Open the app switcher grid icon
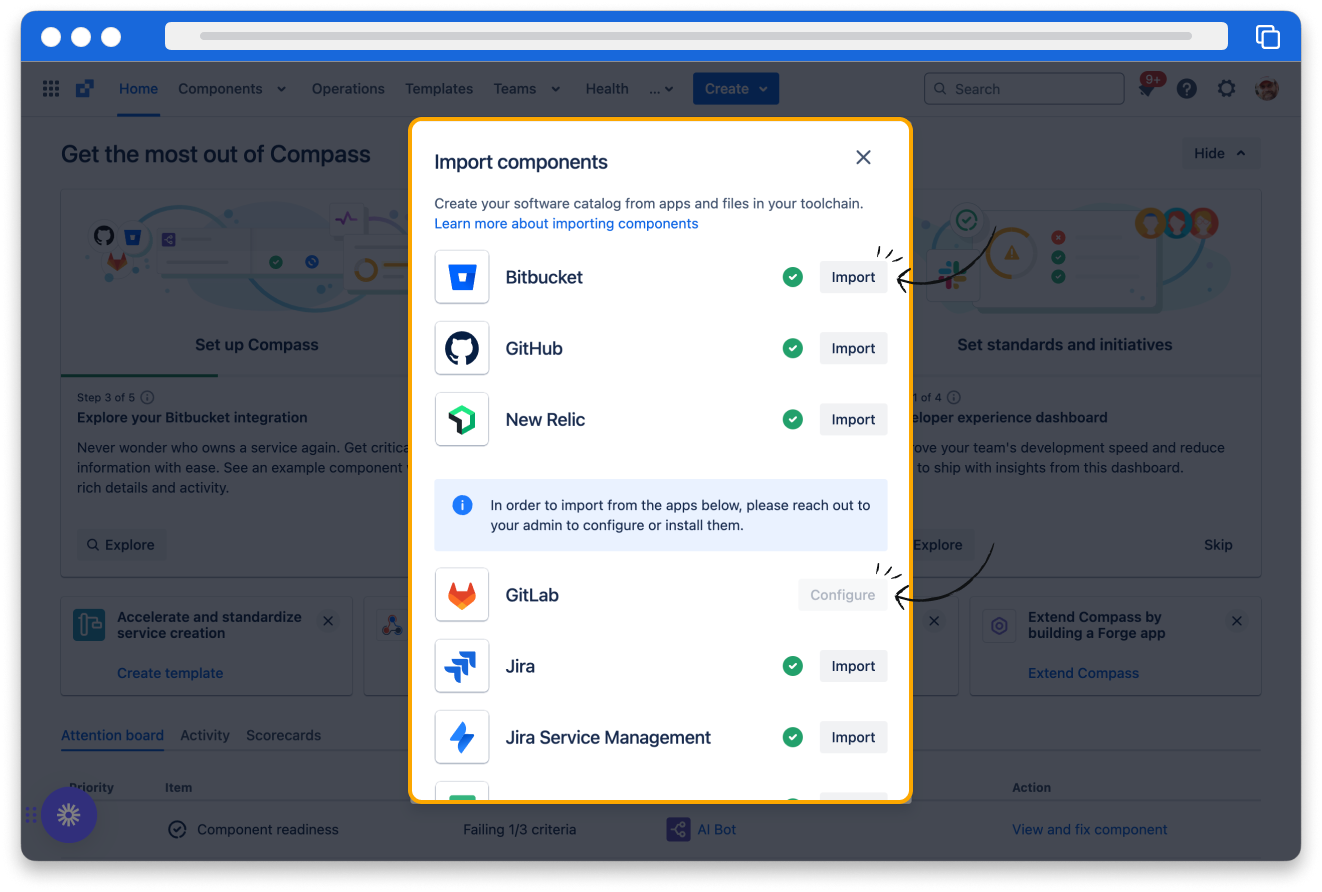Viewport: 1322px width, 892px height. pos(51,89)
